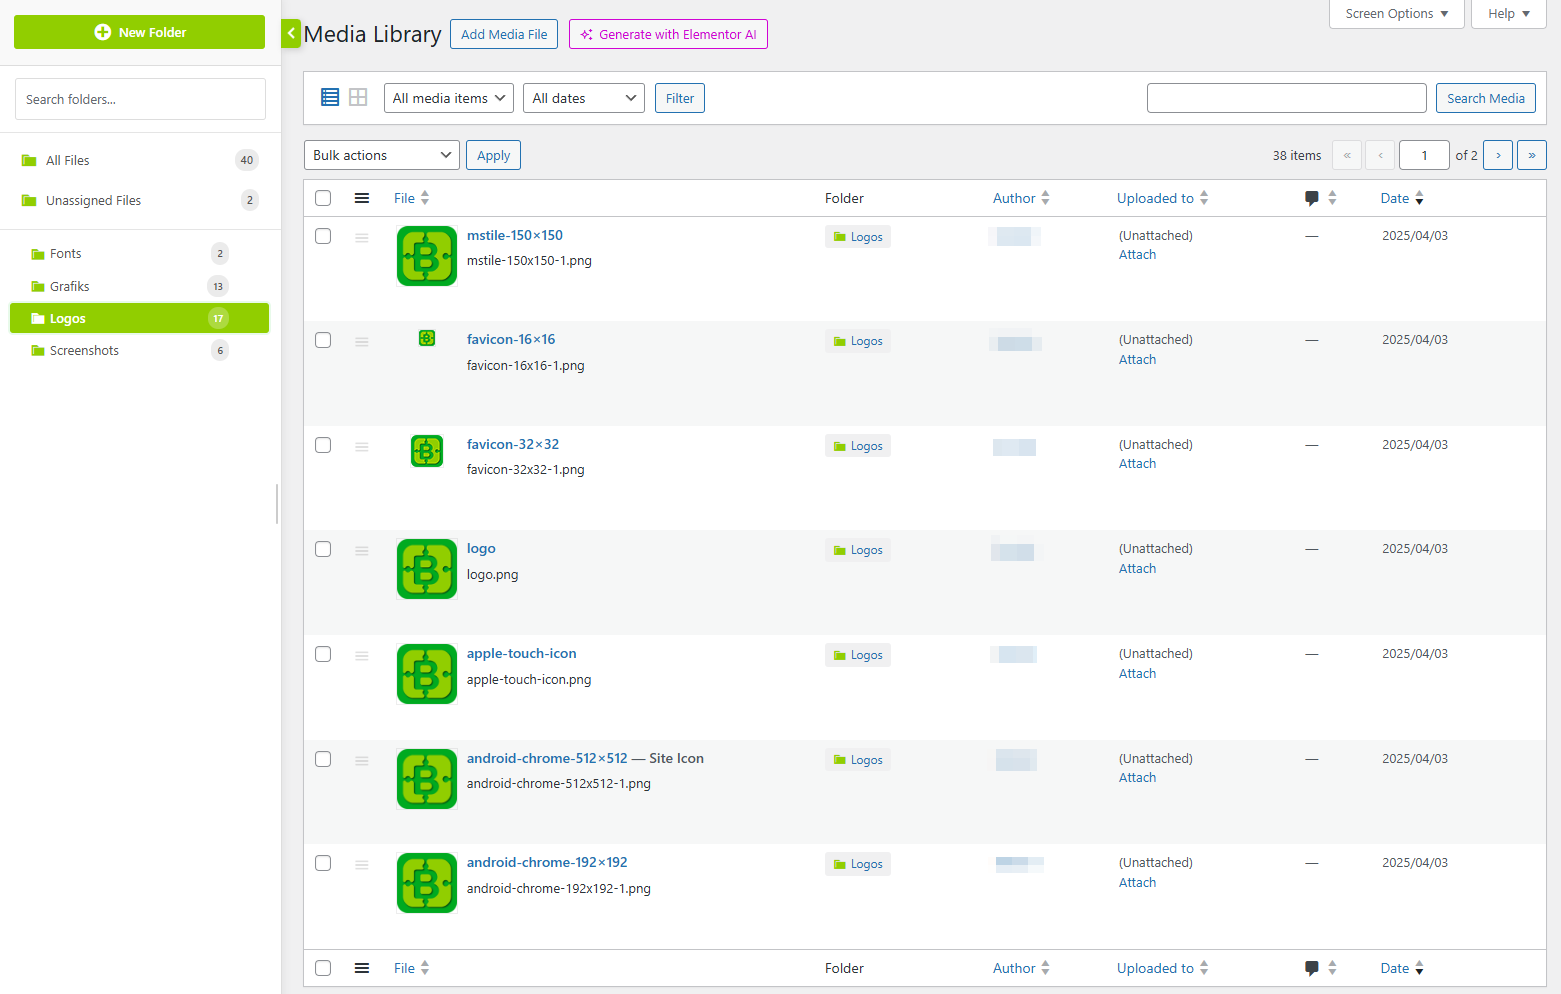Switch to grid view mode

(358, 97)
